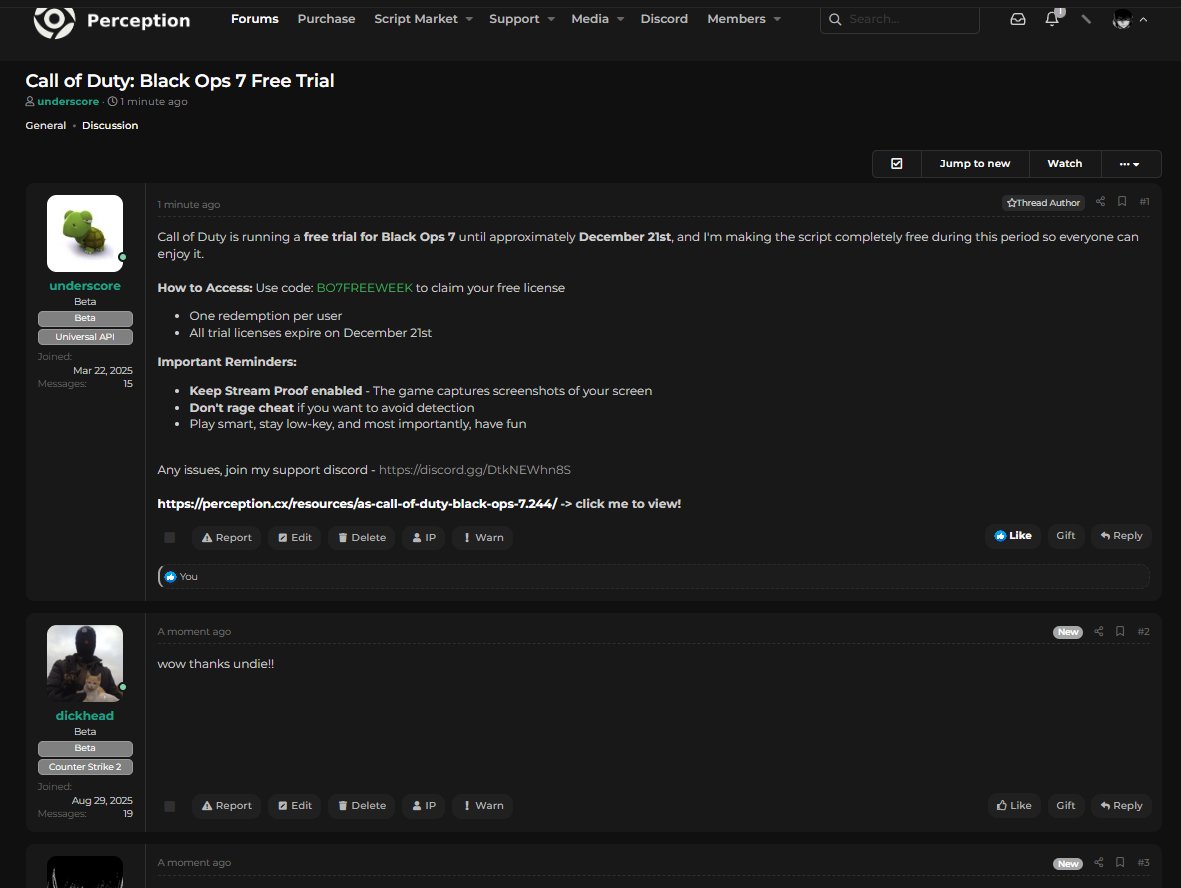Open the thread more-options dropdown
Viewport: 1181px width, 888px height.
(1130, 163)
